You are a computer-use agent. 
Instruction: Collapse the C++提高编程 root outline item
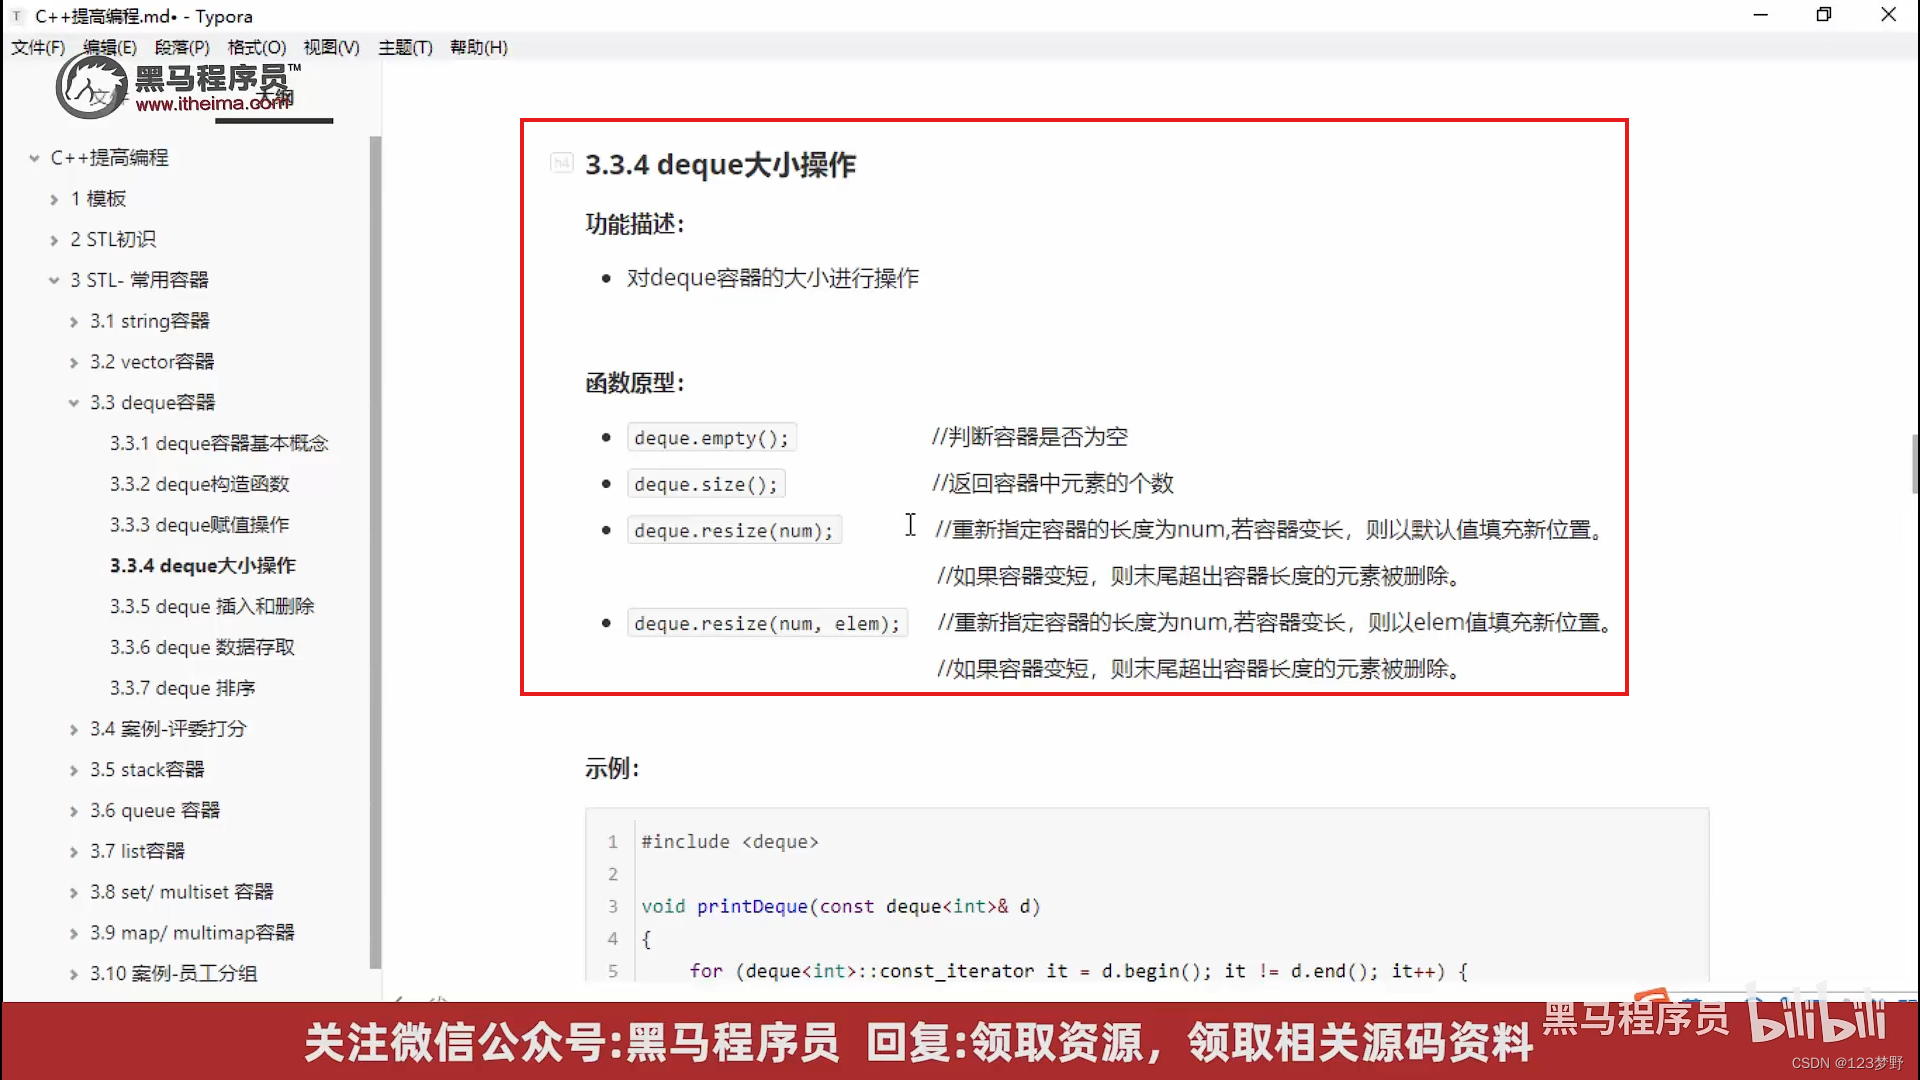(x=33, y=157)
